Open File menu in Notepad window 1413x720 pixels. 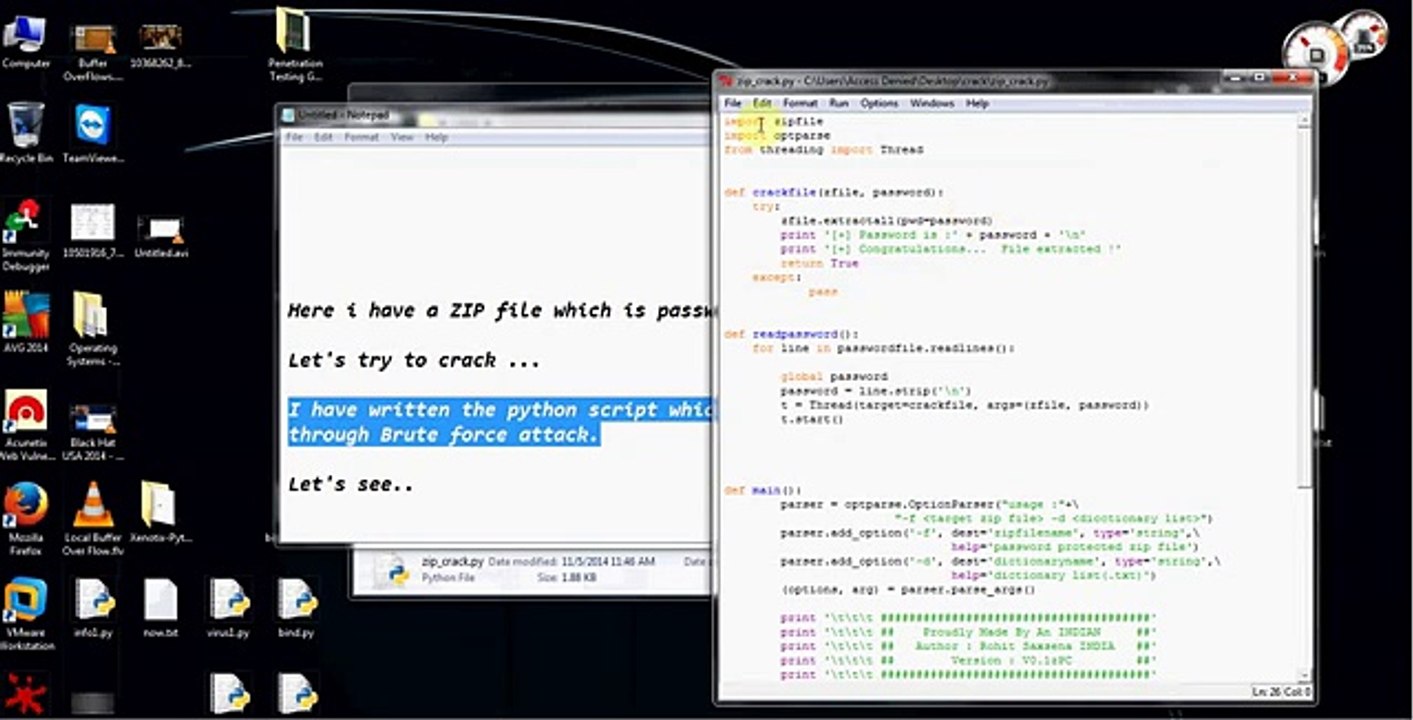294,137
